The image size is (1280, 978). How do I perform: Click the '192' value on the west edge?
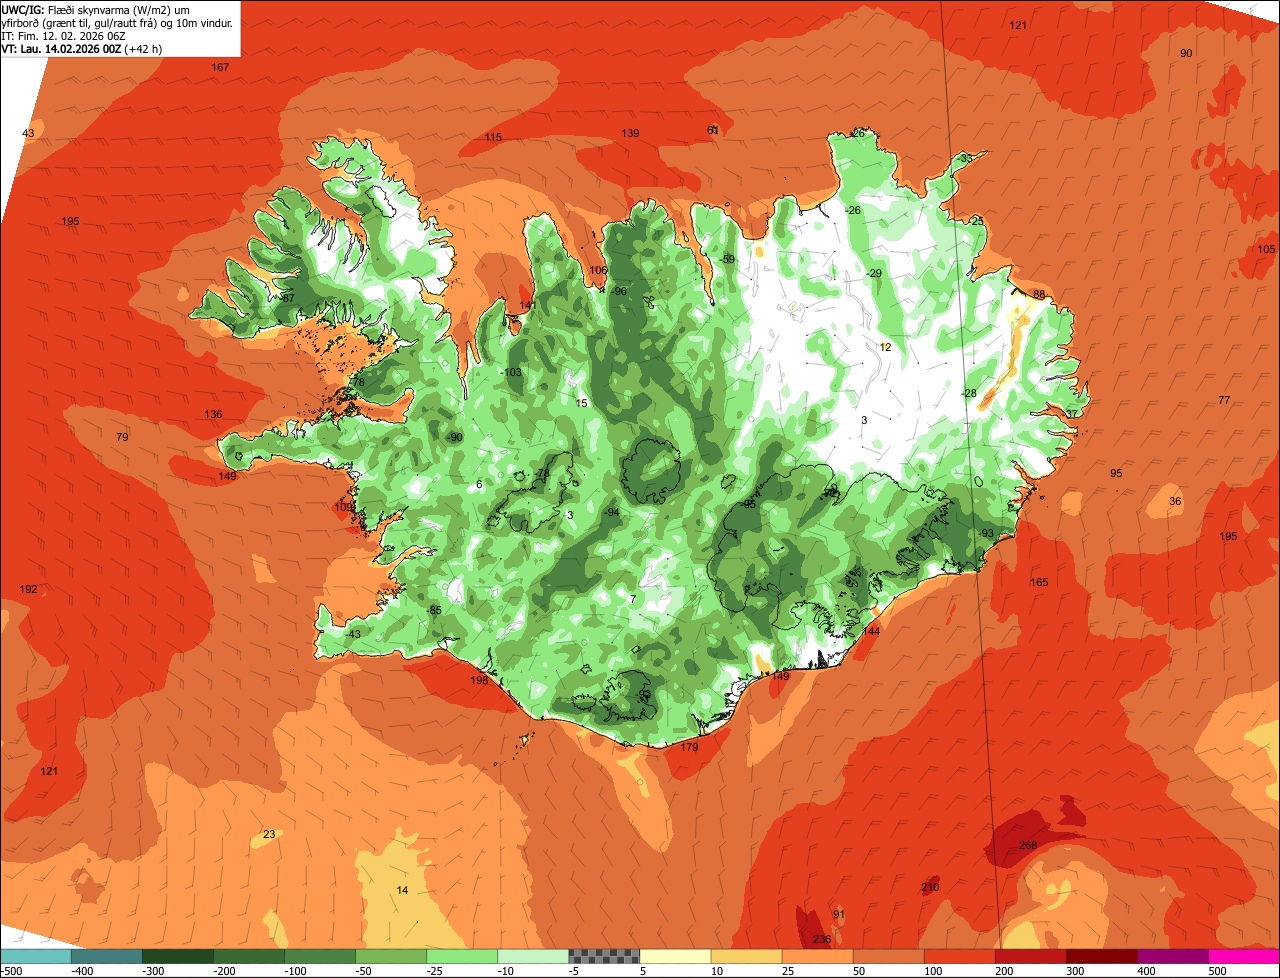[28, 589]
